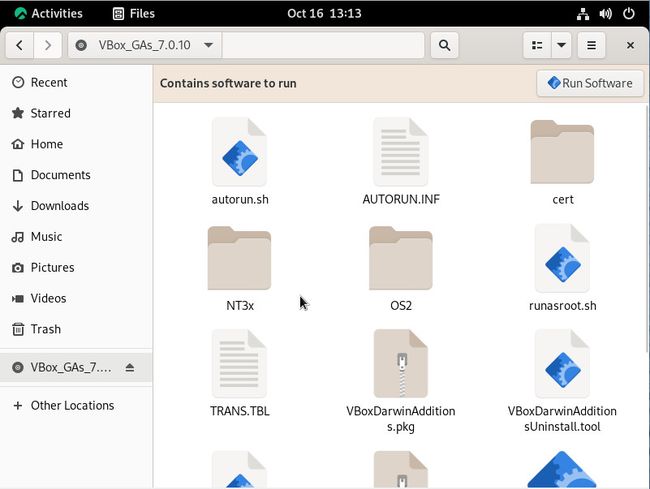Select the NT3x folder icon
This screenshot has height=489, width=650.
pyautogui.click(x=239, y=258)
